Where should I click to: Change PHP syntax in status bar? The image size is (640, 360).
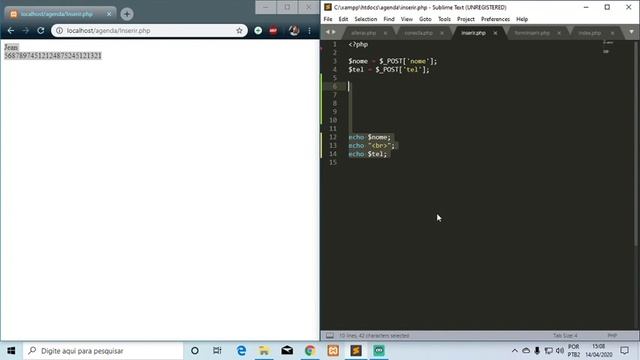click(x=612, y=336)
